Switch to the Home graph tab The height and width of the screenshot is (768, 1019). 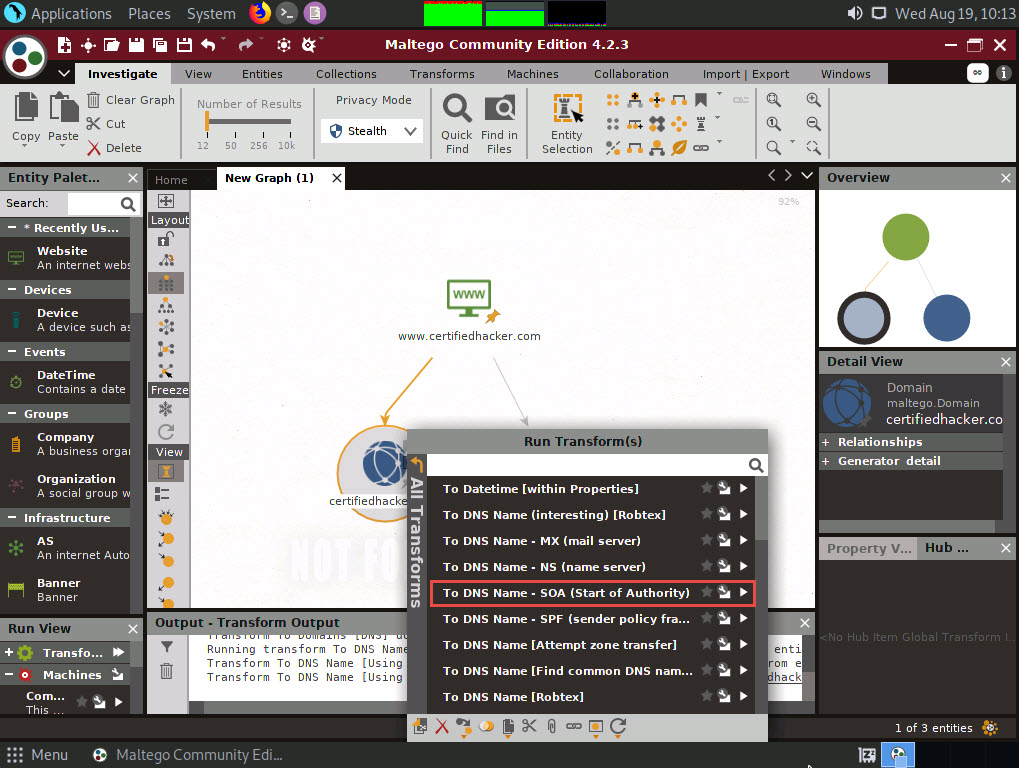point(171,180)
